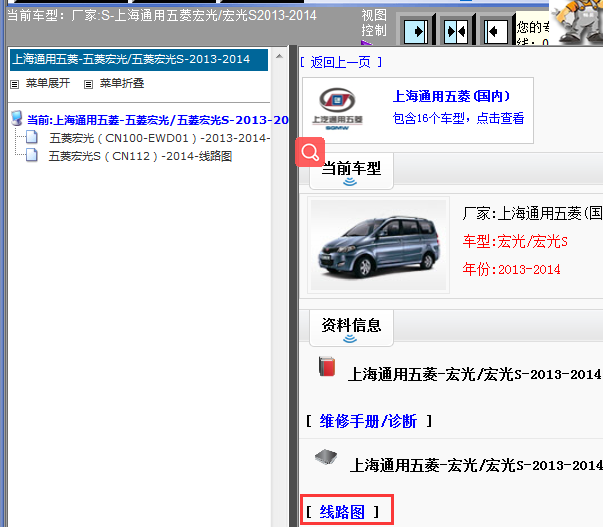The height and width of the screenshot is (527, 603).
Task: Click the left panel scroll-up arrow
Action: (x=280, y=57)
